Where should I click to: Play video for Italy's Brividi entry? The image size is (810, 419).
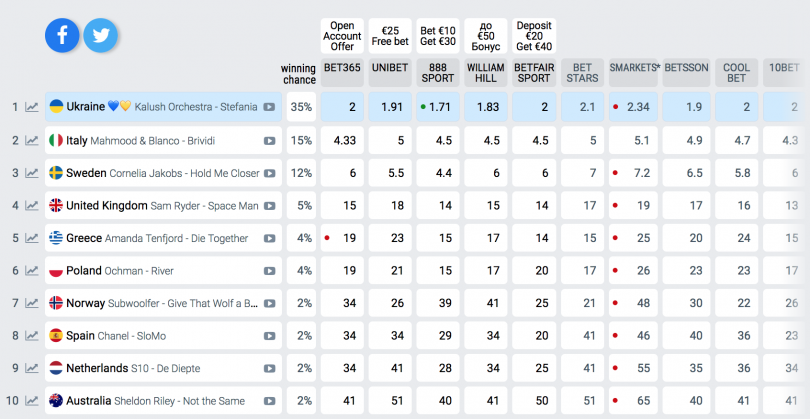pos(269,141)
